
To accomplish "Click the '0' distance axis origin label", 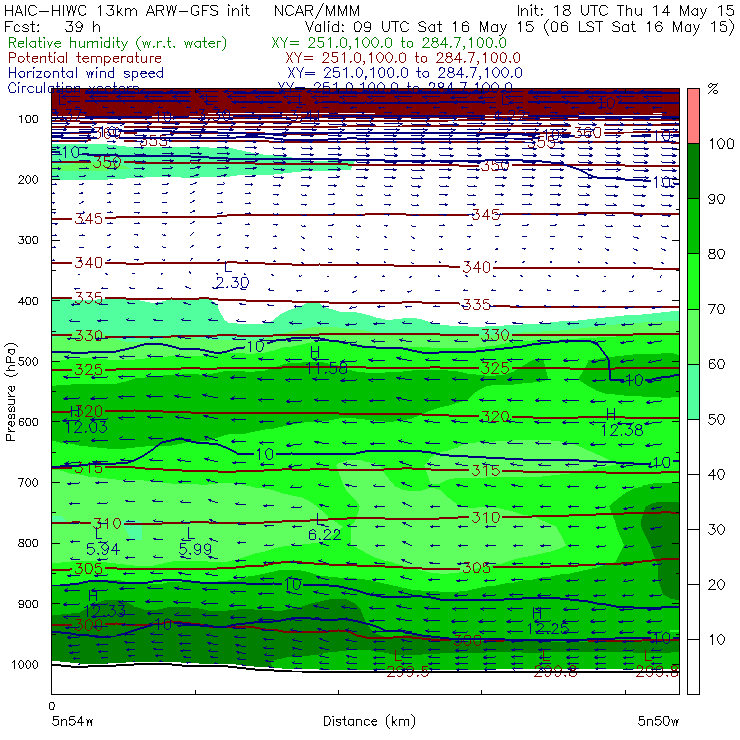I will click(x=52, y=706).
